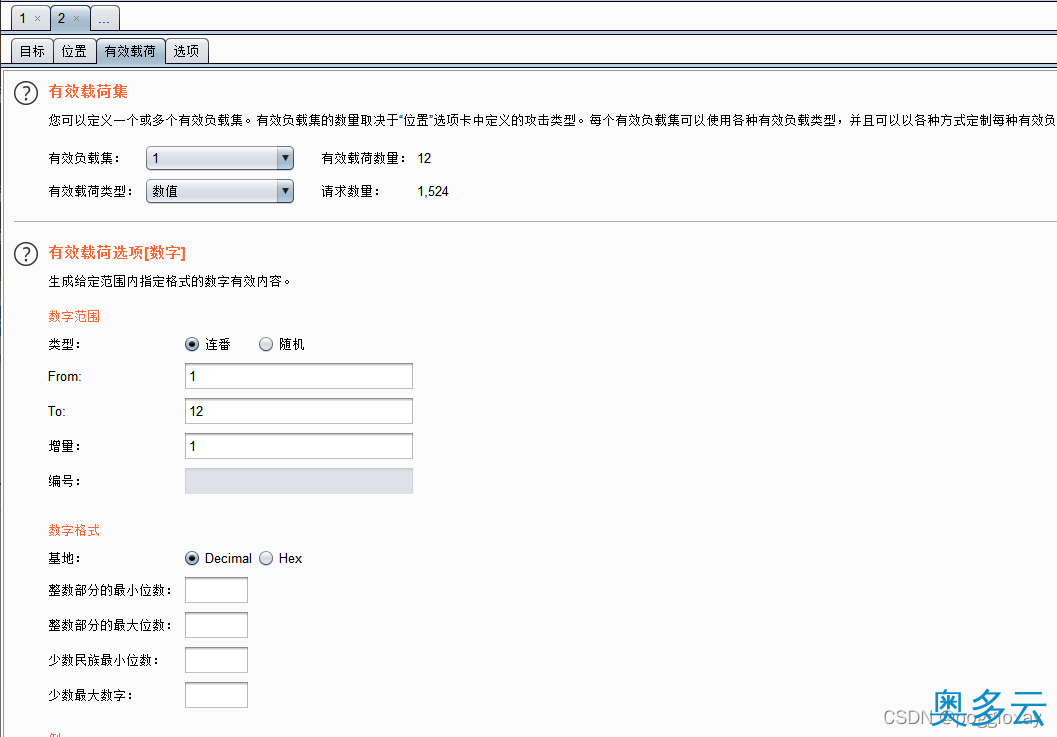1057x737 pixels.
Task: Select the 连番 sequential radio button
Action: 192,345
